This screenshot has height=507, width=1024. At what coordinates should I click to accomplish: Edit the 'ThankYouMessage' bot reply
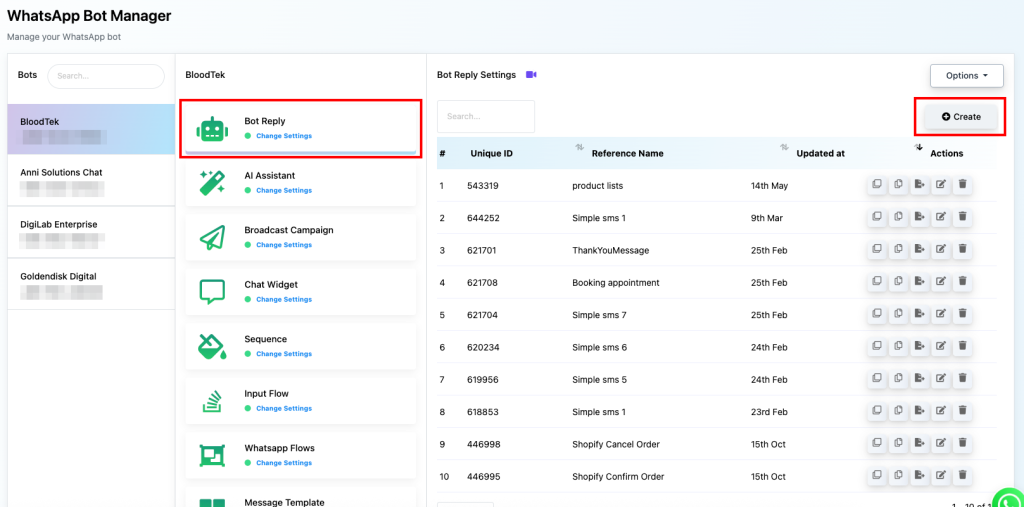940,250
